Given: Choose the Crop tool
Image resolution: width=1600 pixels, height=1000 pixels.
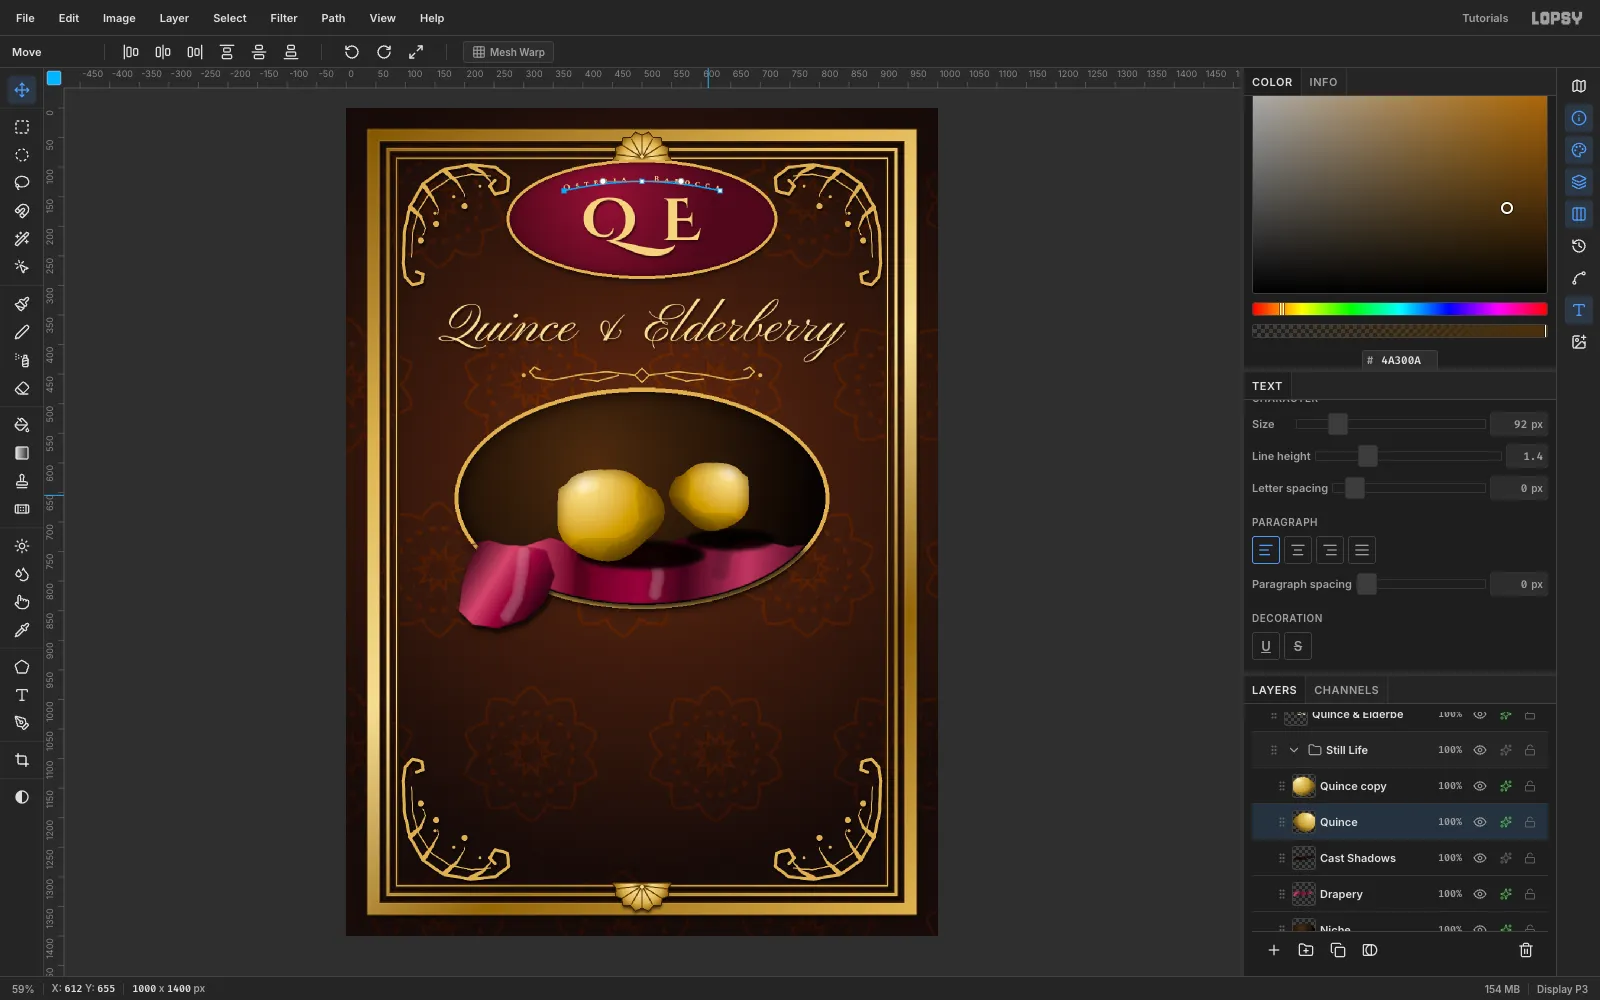Looking at the screenshot, I should click(x=22, y=760).
